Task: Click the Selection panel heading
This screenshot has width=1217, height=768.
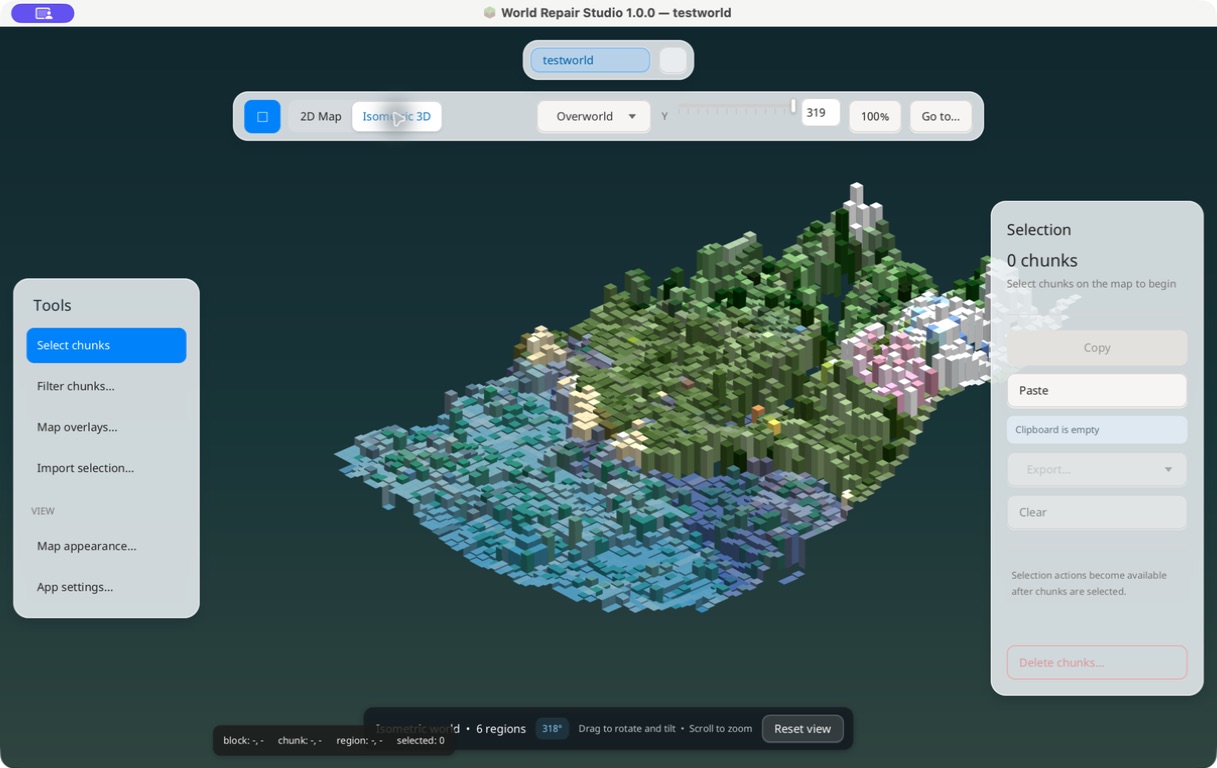Action: point(1039,229)
